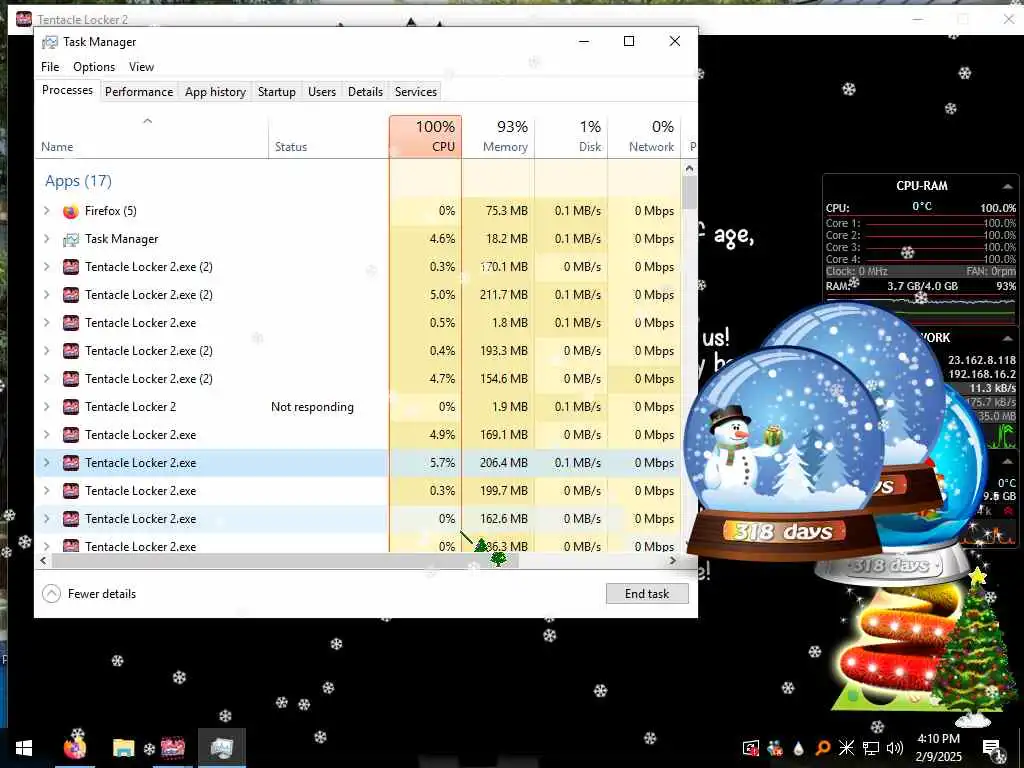Image resolution: width=1024 pixels, height=768 pixels.
Task: Click the snowman snow globe countdown widget
Action: pyautogui.click(x=783, y=455)
